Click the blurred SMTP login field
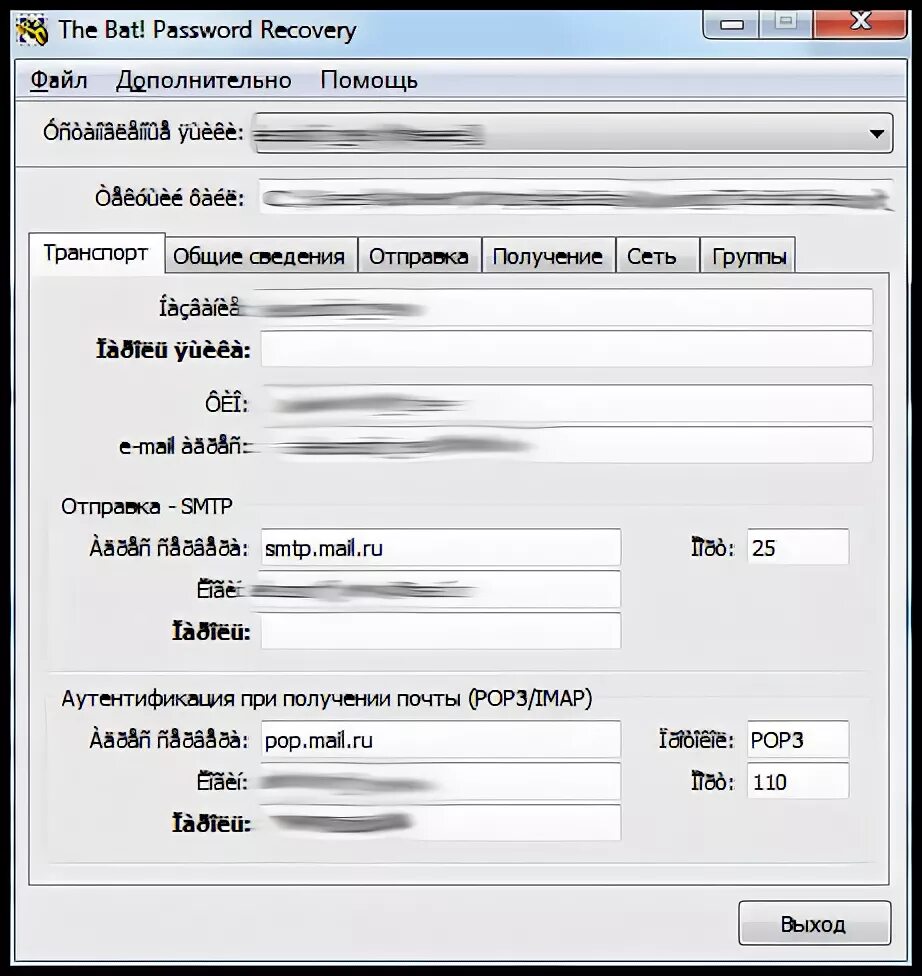Viewport: 922px width, 976px height. [440, 589]
